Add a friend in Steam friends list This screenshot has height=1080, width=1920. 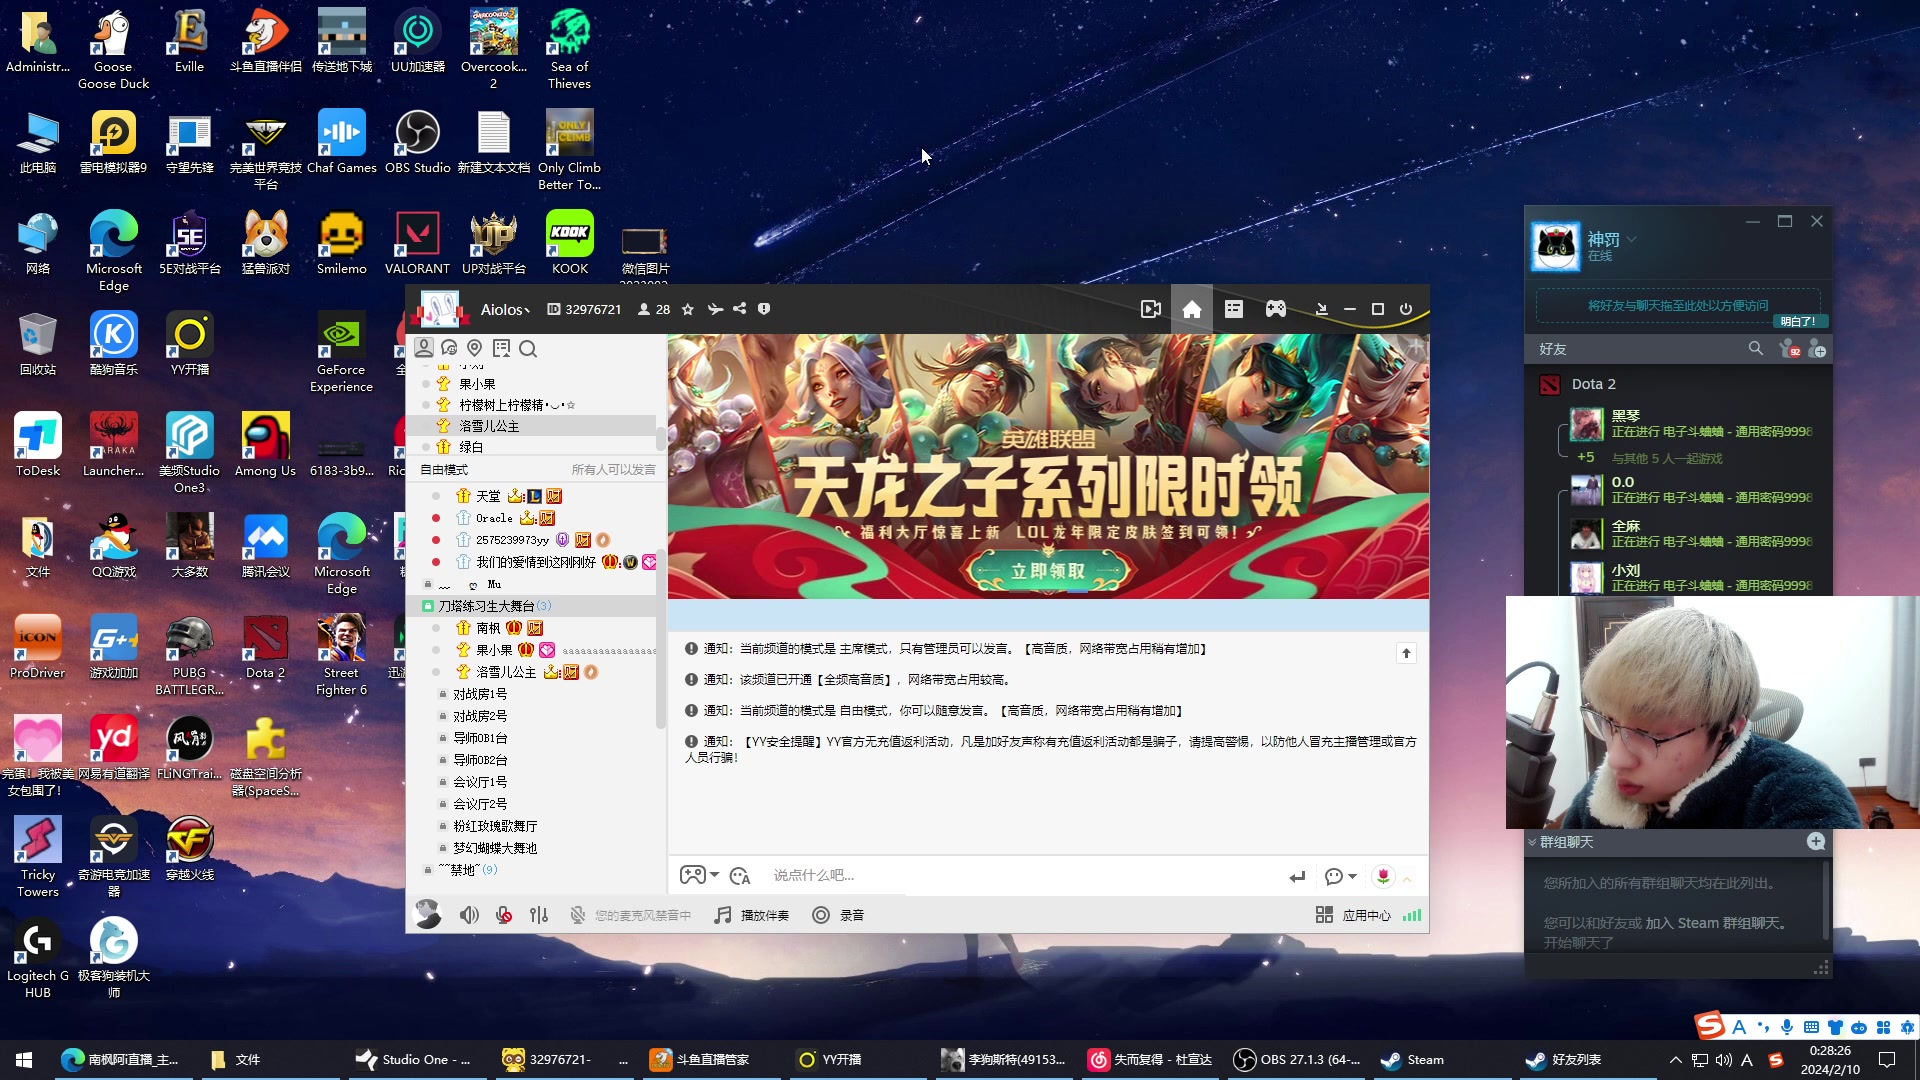tap(1818, 349)
